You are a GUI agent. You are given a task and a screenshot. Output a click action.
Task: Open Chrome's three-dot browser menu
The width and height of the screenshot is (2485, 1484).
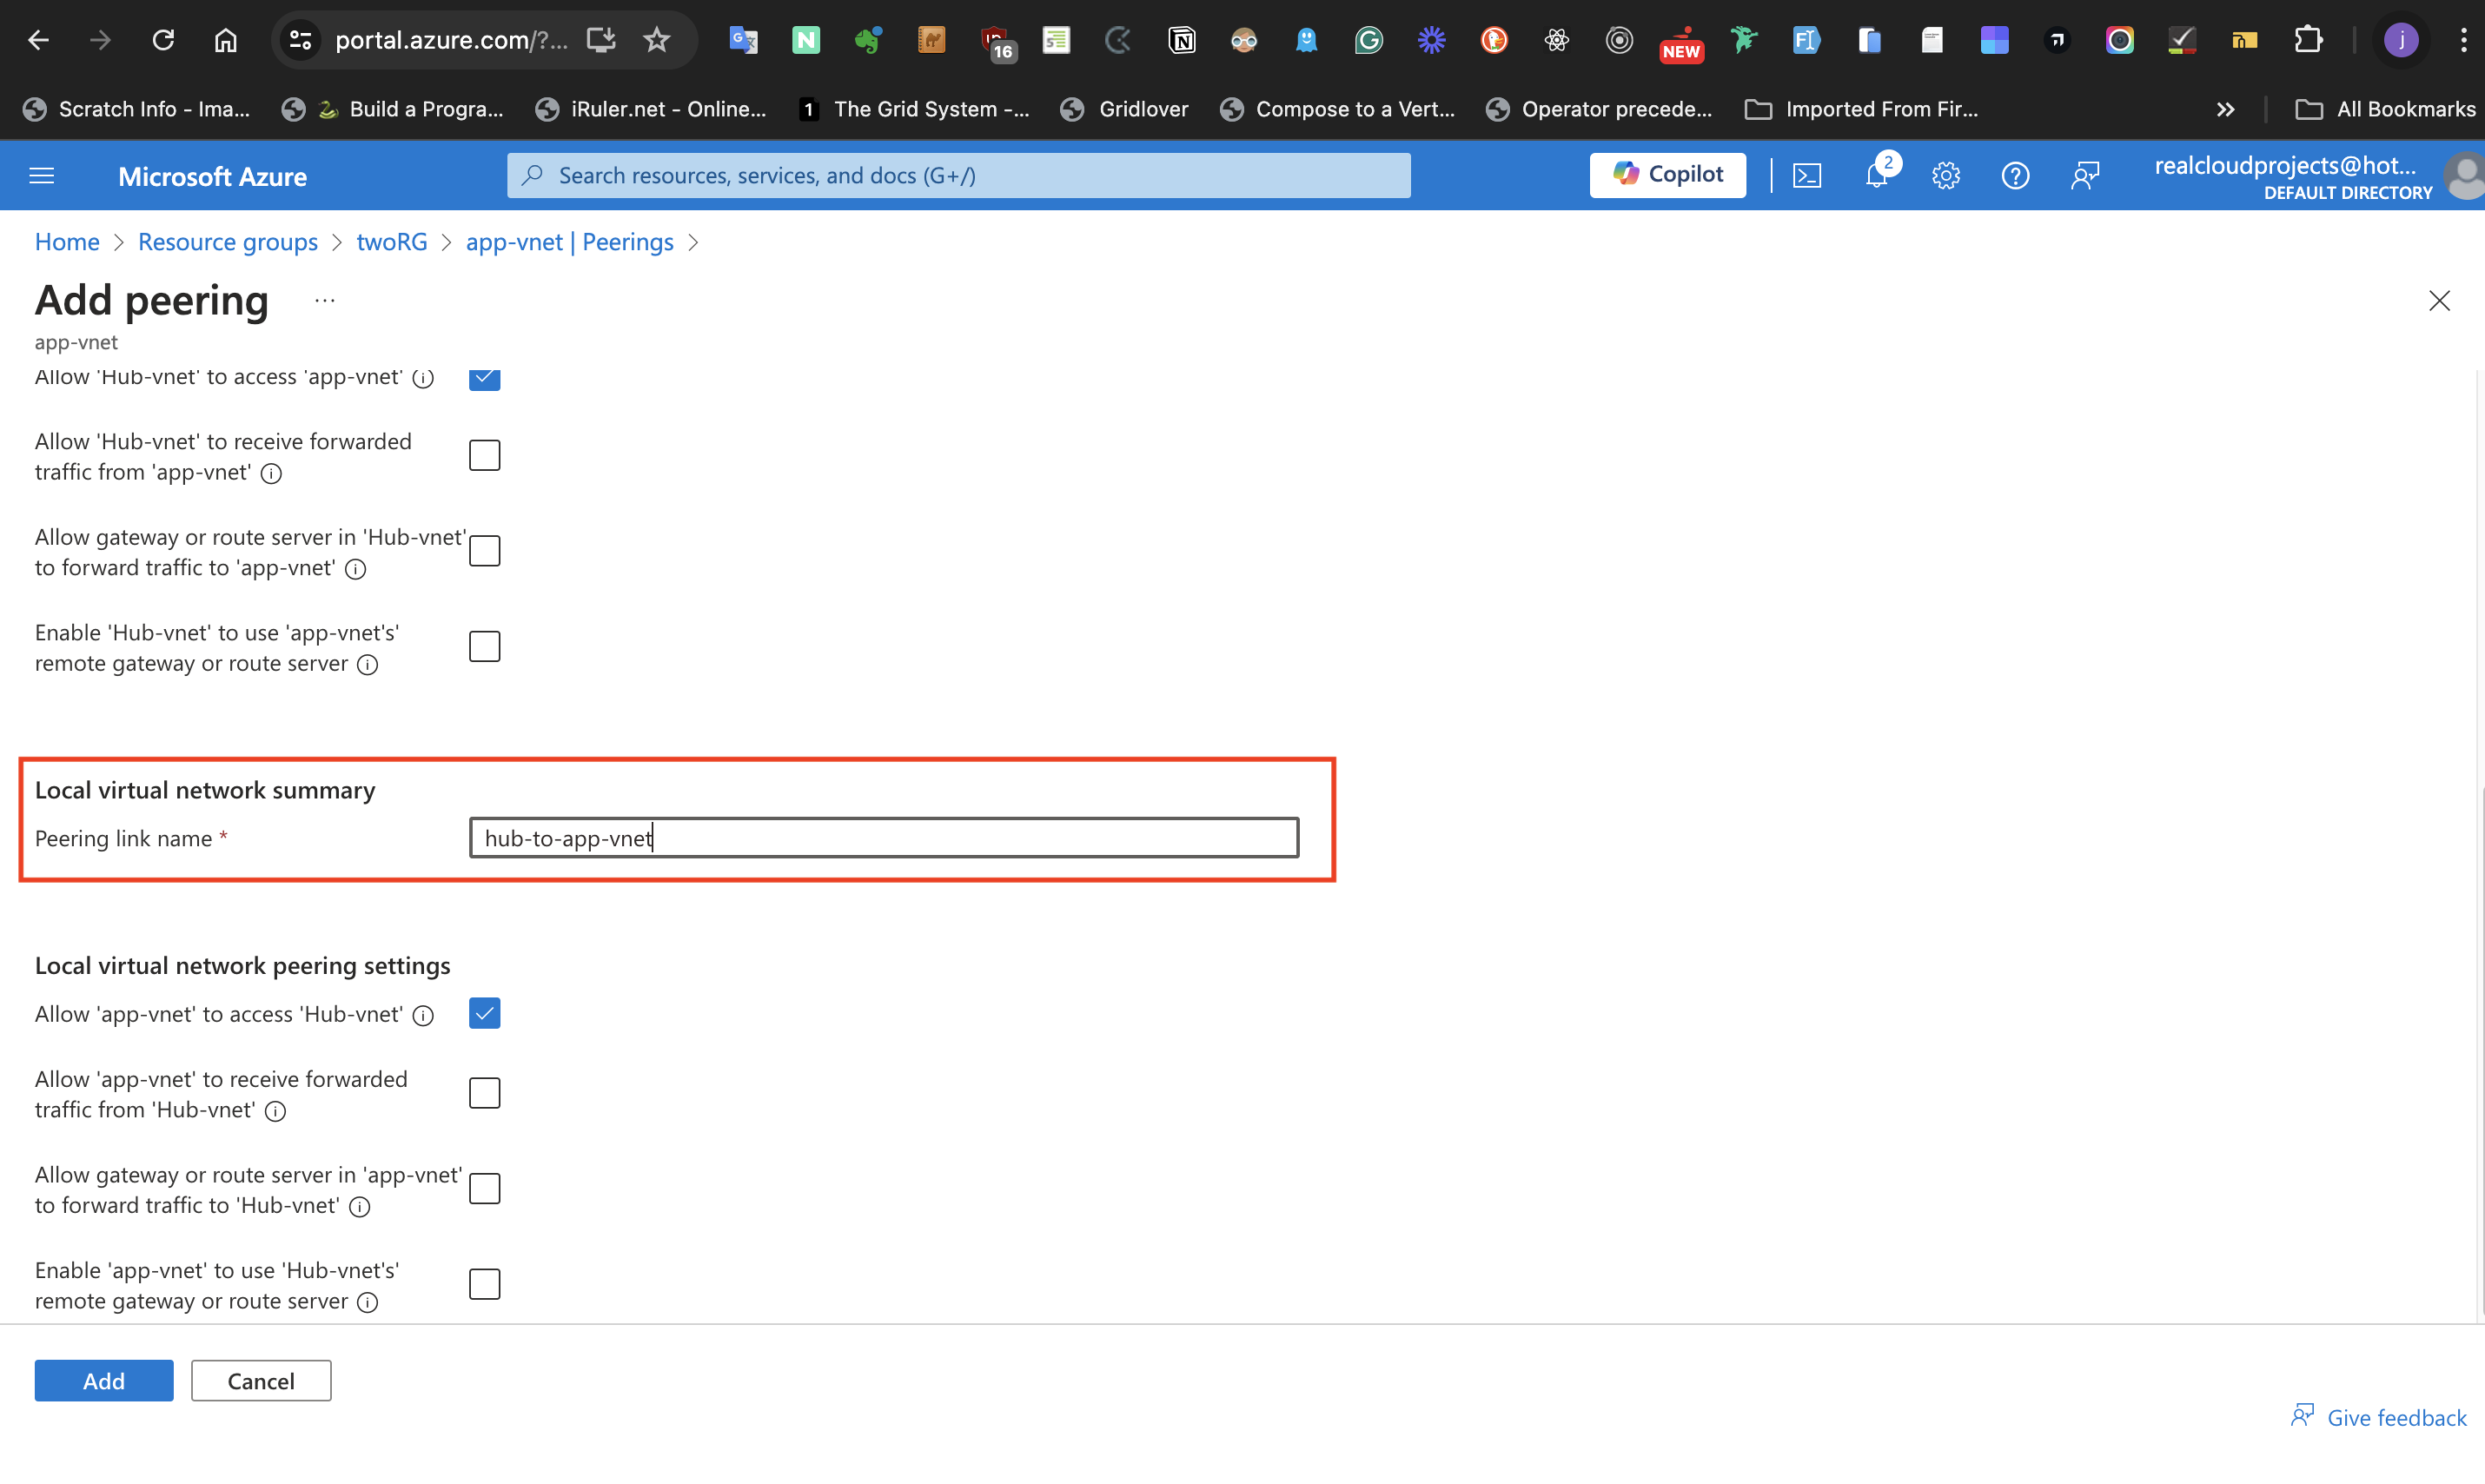(2464, 40)
